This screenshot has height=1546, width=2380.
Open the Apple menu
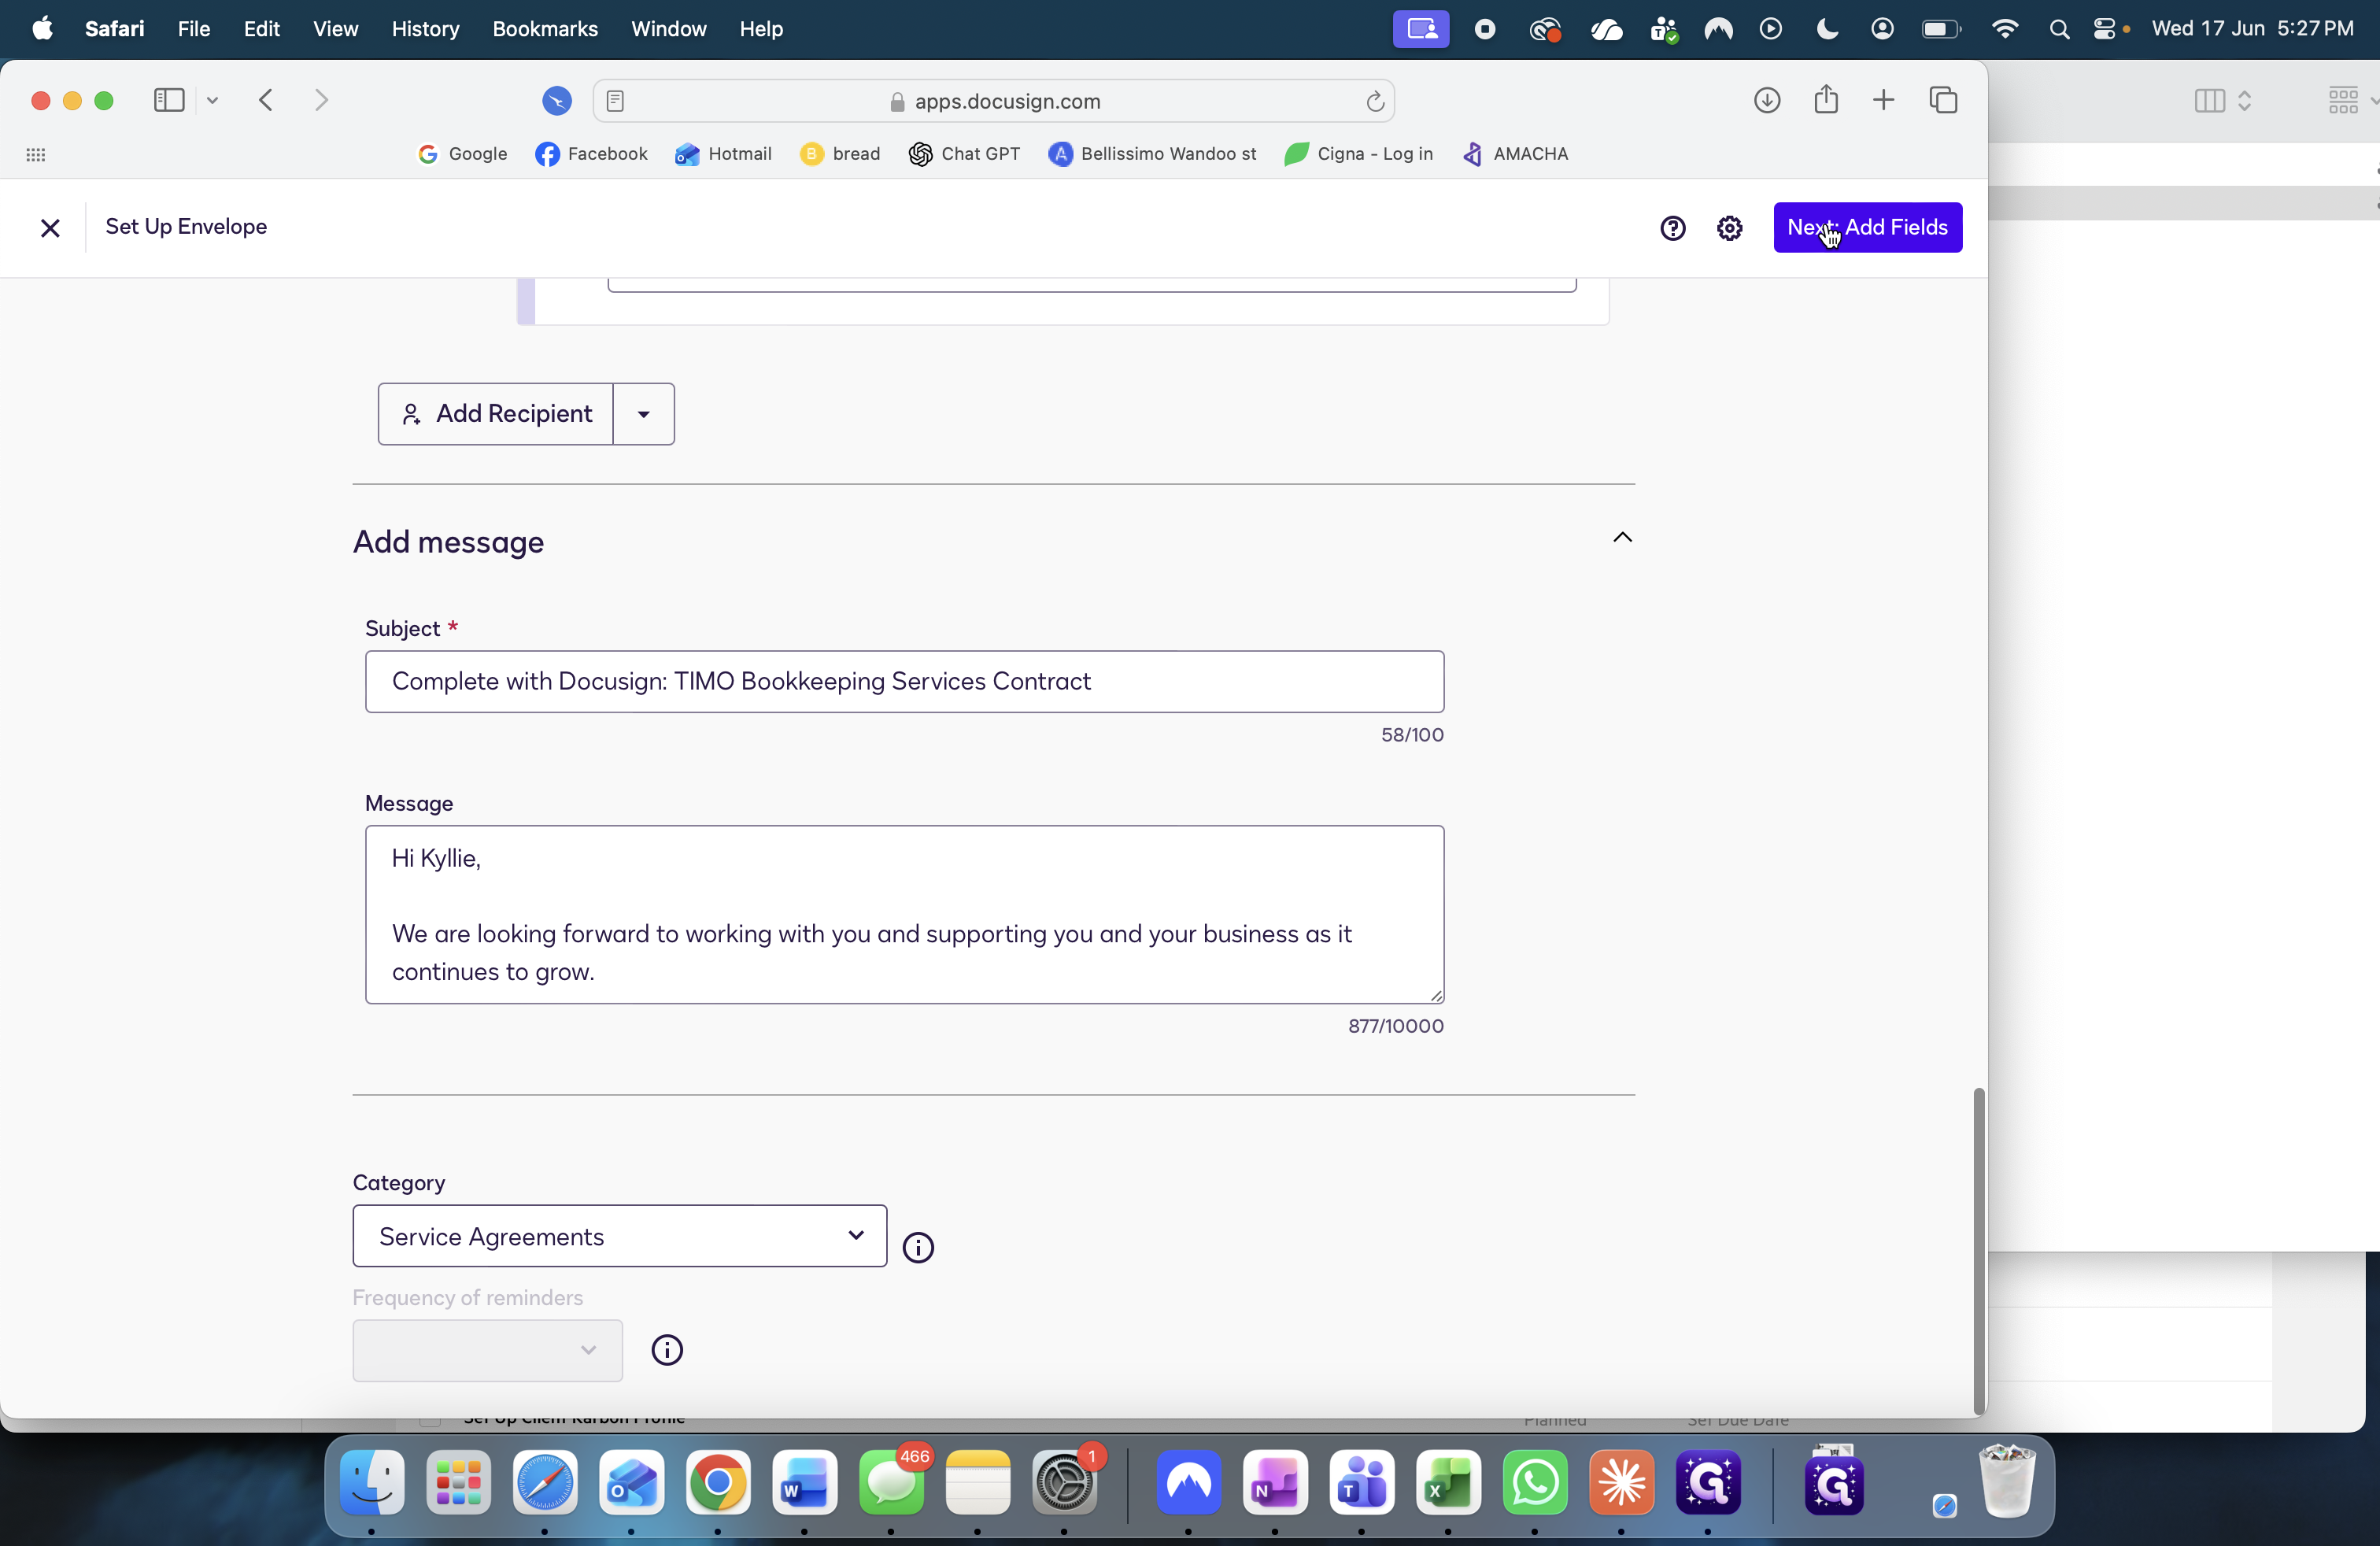click(x=42, y=29)
